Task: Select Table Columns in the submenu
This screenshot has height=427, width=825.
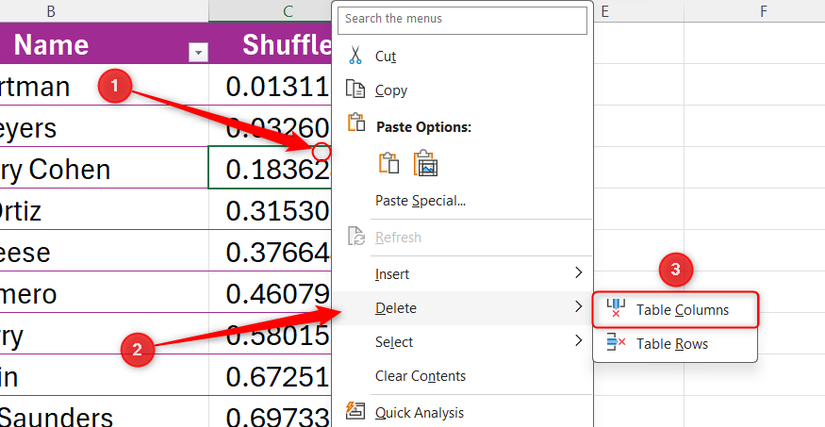Action: (676, 310)
